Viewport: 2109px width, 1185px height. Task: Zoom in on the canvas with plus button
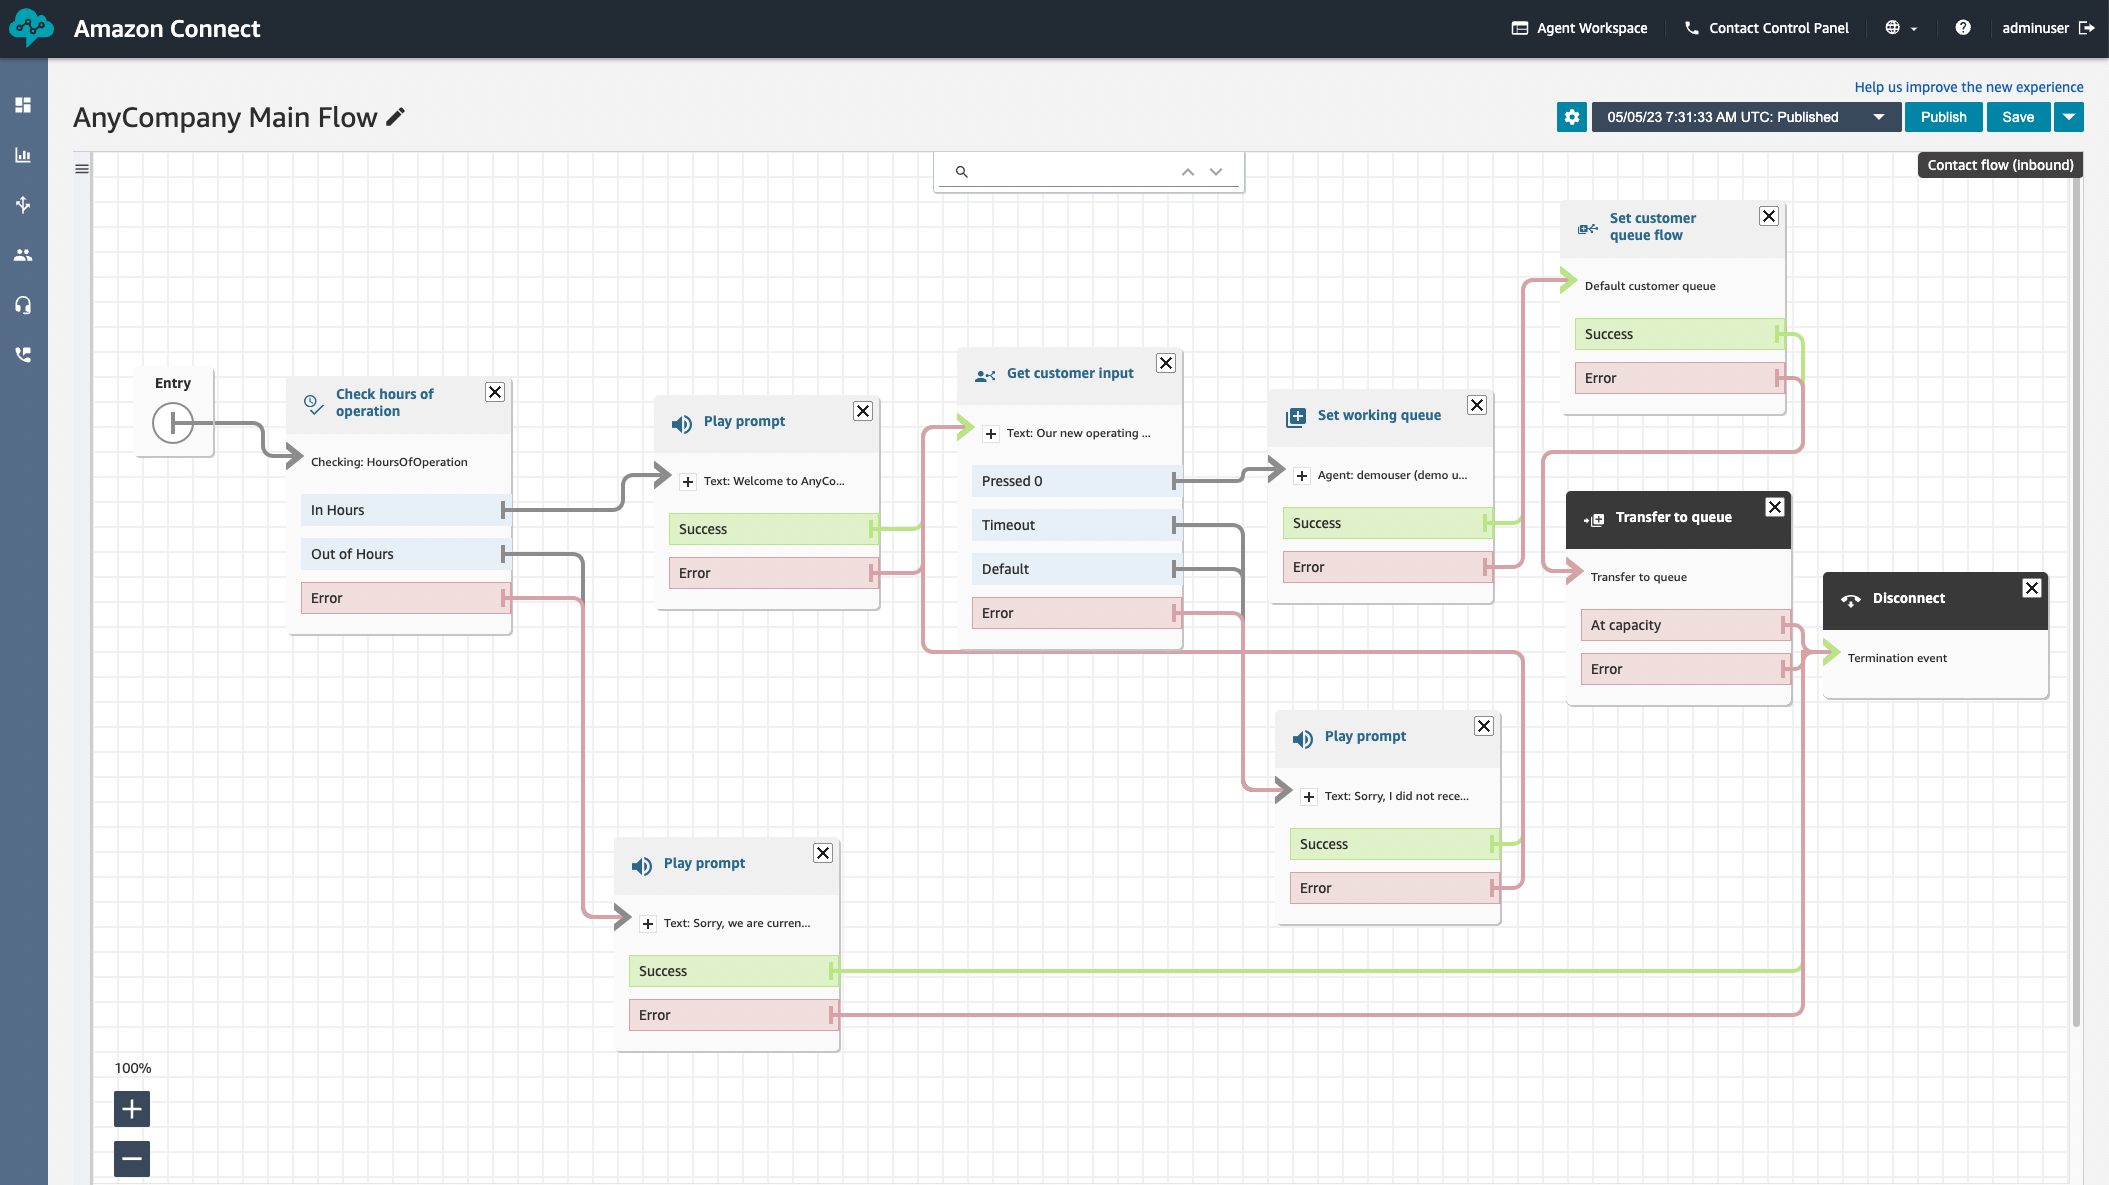click(132, 1108)
